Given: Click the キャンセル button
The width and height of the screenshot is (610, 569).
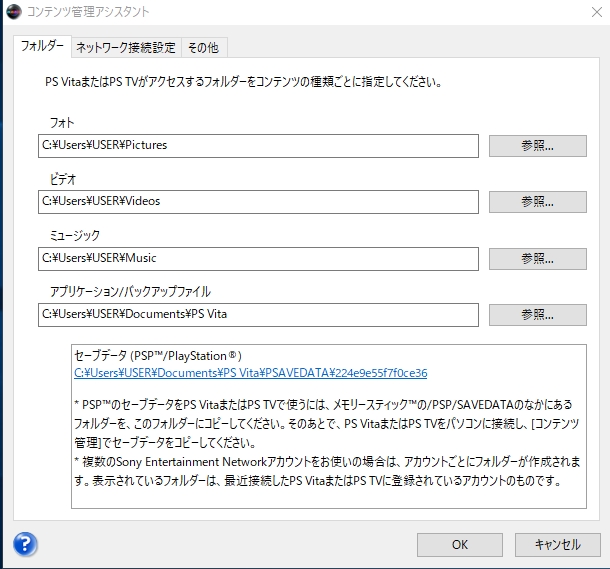Looking at the screenshot, I should click(x=557, y=544).
